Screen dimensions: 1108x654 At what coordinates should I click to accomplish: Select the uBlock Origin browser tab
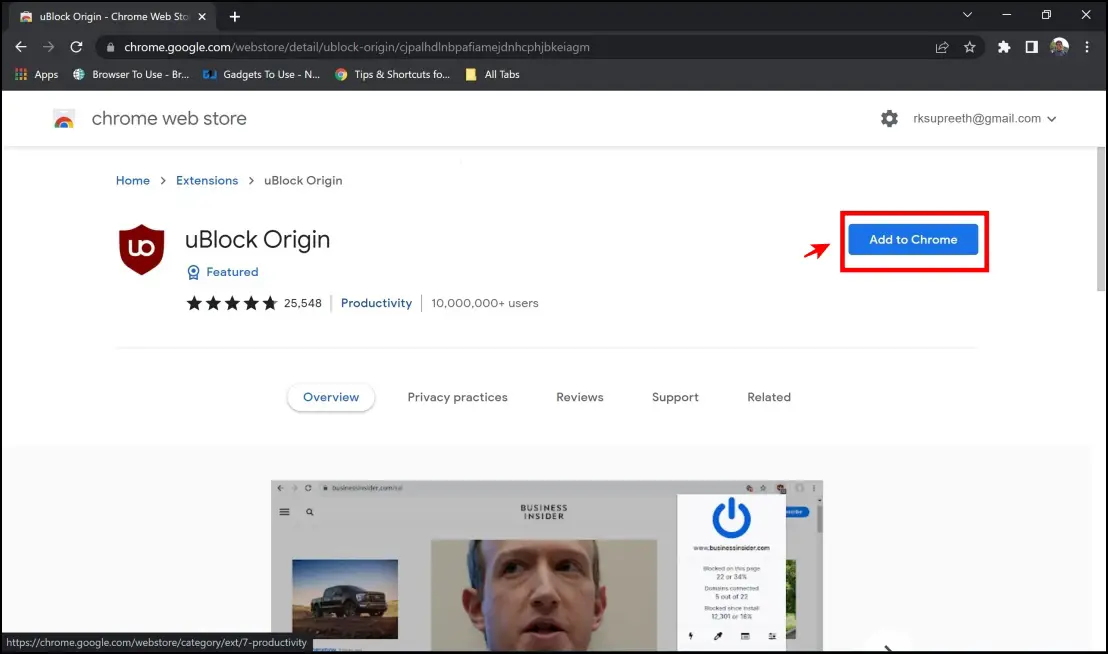point(113,16)
